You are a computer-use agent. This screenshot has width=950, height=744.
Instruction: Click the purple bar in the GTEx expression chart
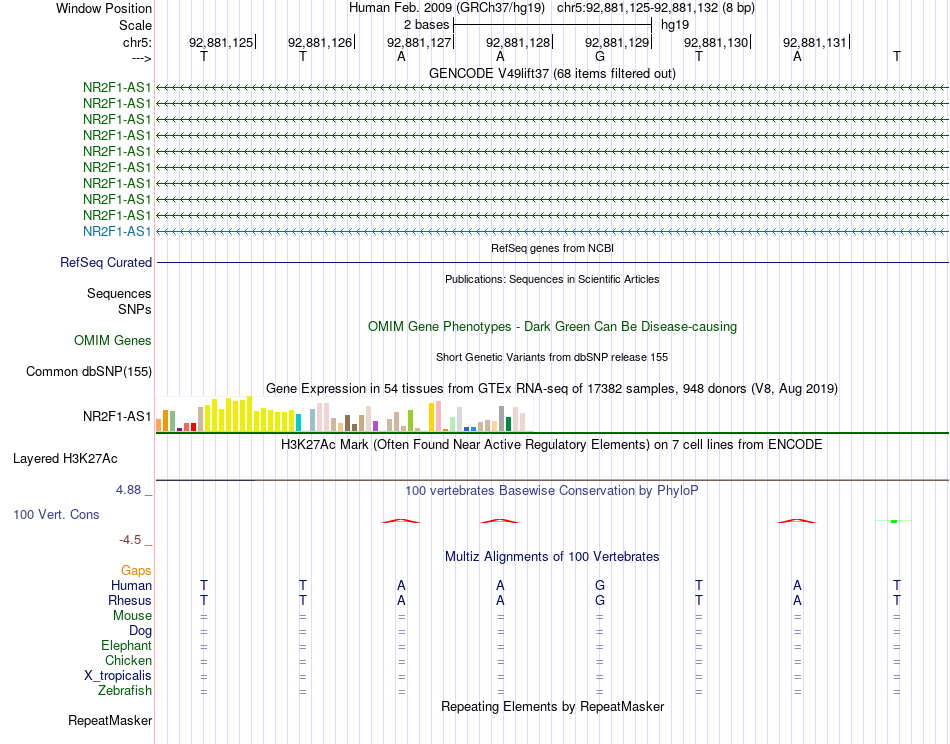click(376, 426)
